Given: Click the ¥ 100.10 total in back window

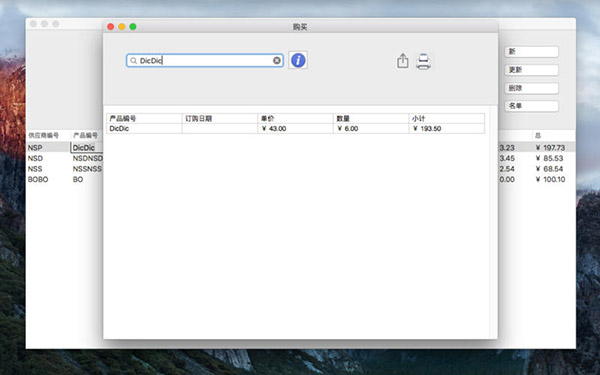Looking at the screenshot, I should point(550,179).
